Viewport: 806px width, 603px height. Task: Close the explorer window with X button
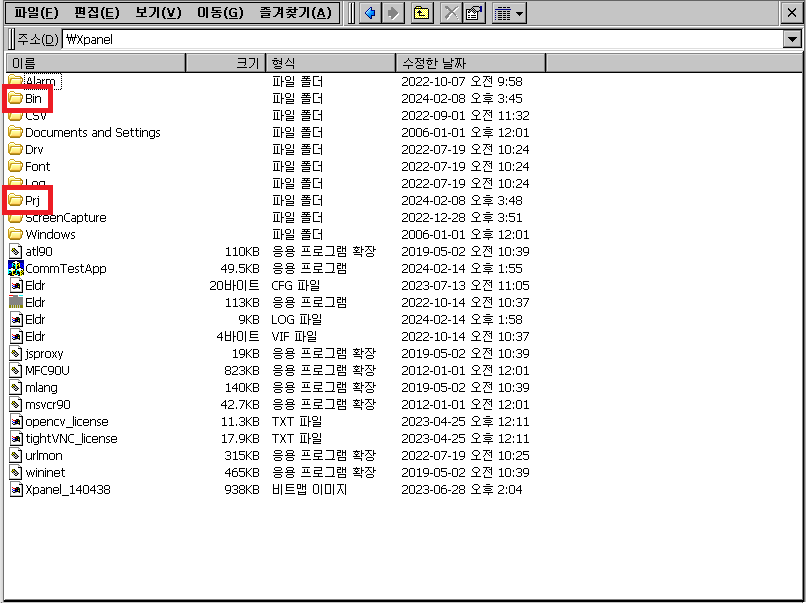(x=792, y=13)
